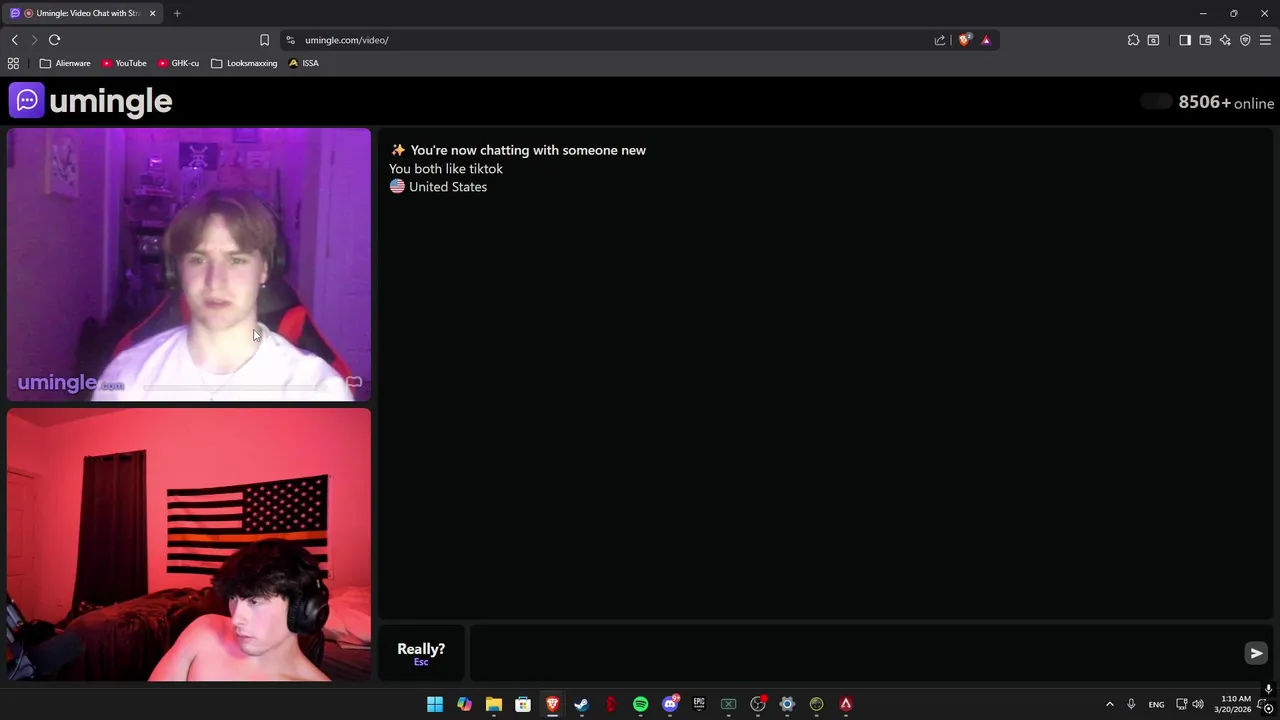Image resolution: width=1280 pixels, height=720 pixels.
Task: Open the Brave Wallet icon
Action: coord(1205,40)
